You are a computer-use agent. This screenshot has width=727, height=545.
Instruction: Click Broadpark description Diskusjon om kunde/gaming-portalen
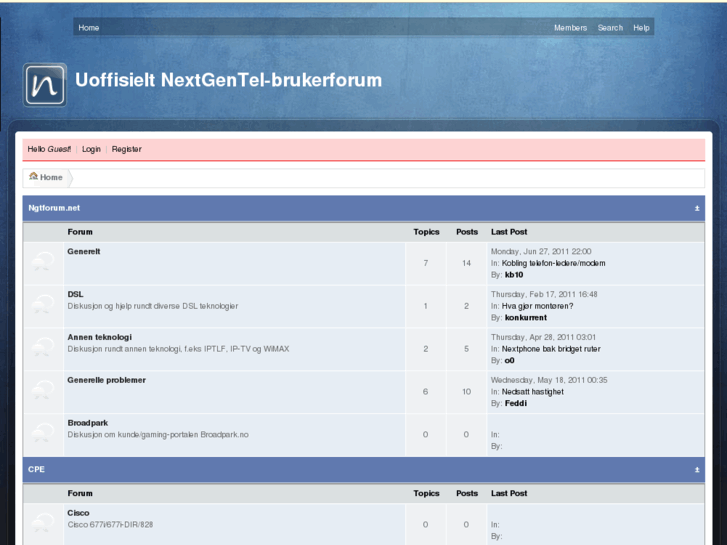click(x=158, y=435)
